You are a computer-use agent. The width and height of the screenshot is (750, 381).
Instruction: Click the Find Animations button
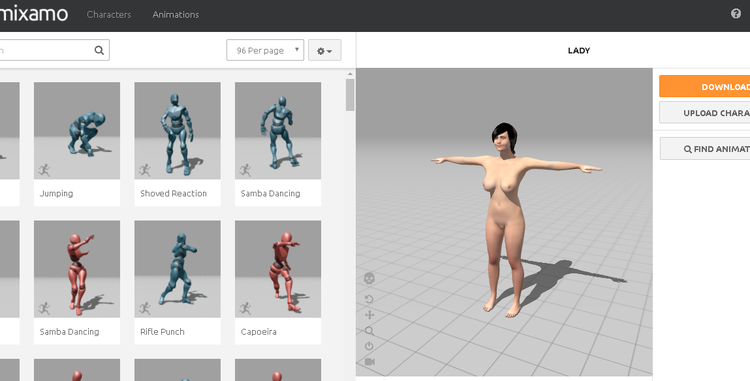point(705,149)
